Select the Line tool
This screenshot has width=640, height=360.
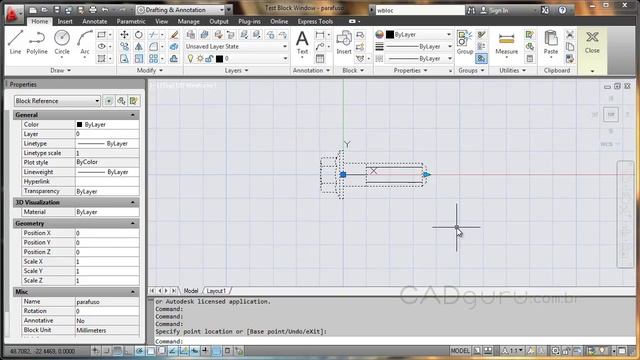tap(15, 42)
